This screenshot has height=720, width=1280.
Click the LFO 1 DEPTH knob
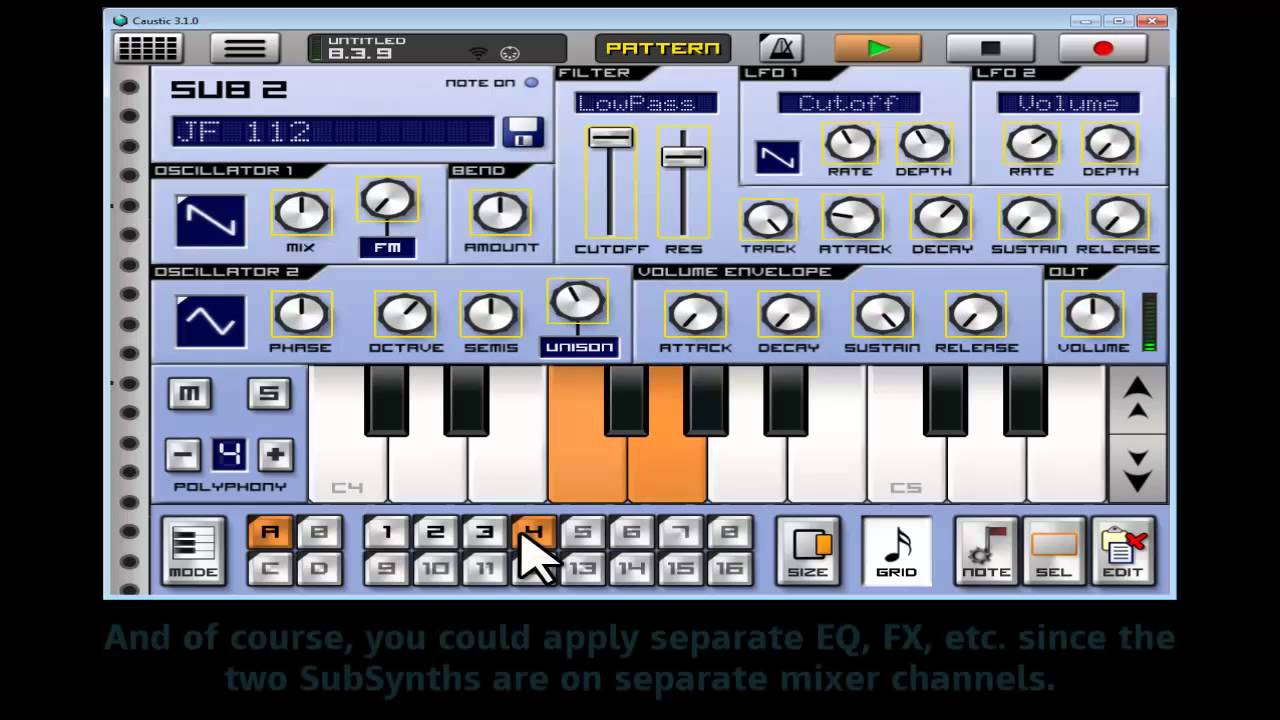924,144
